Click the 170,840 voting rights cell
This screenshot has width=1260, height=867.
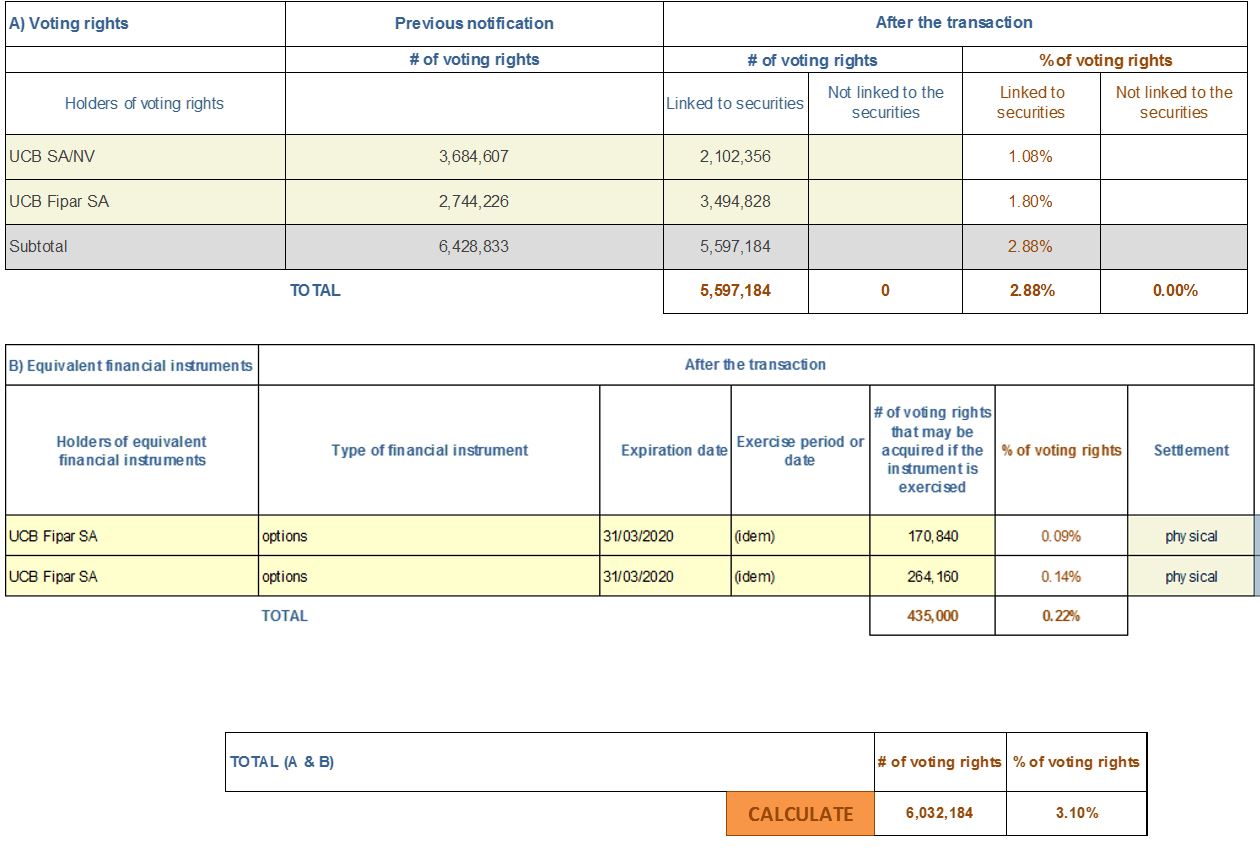click(932, 536)
